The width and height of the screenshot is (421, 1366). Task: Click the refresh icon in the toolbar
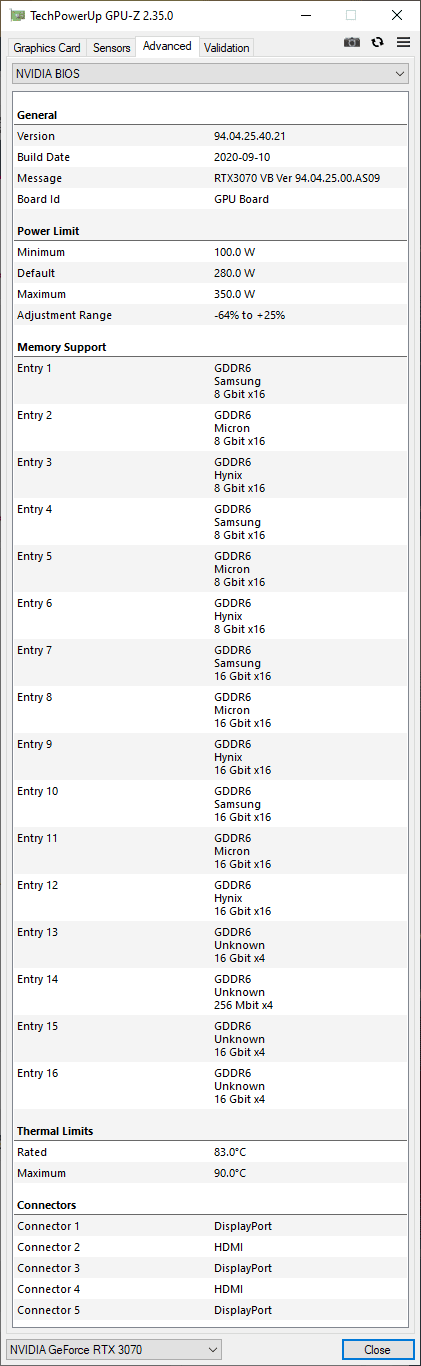377,42
